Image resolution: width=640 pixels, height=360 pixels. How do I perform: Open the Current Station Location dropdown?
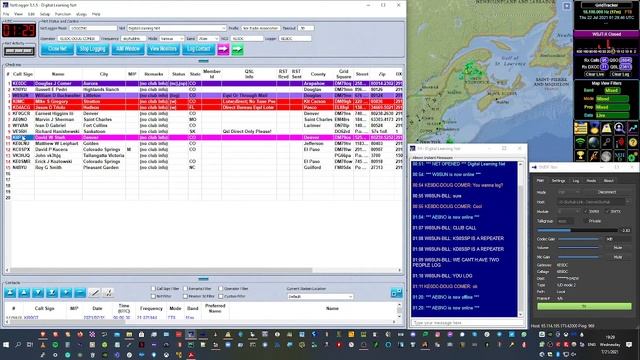coord(320,297)
